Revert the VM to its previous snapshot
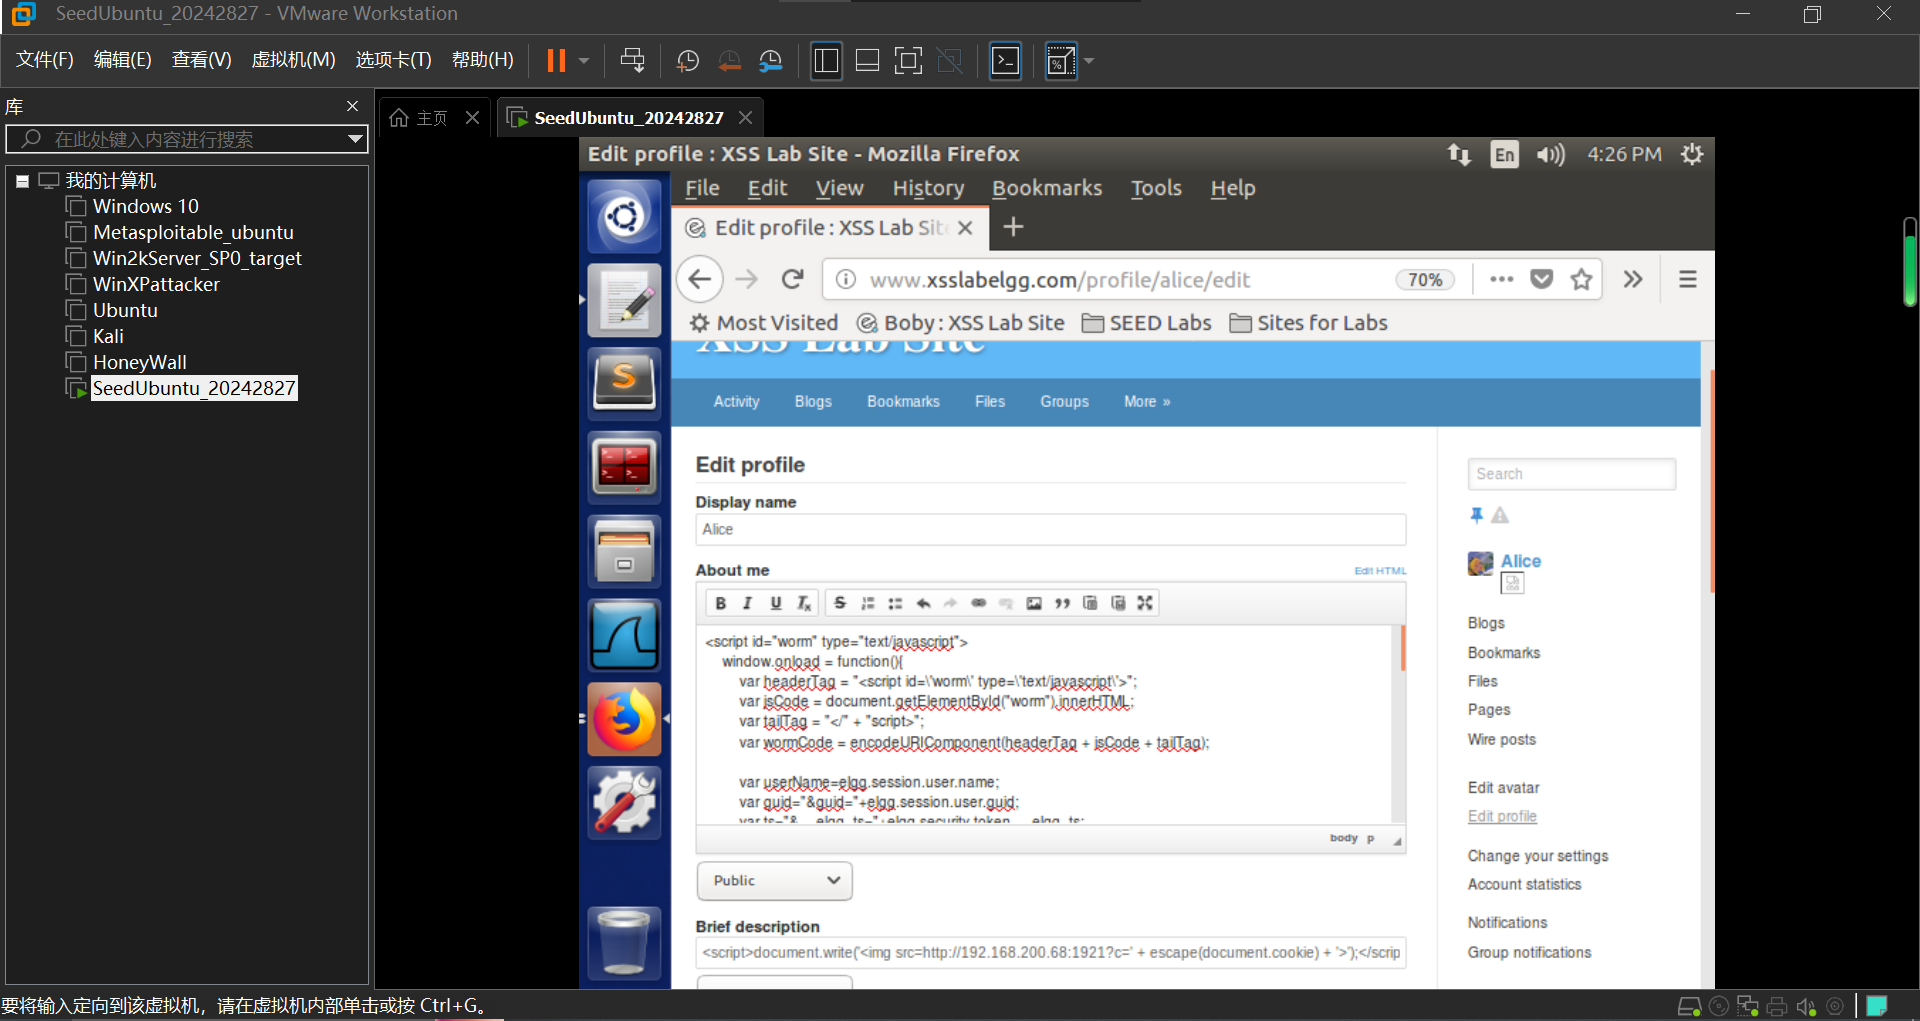The height and width of the screenshot is (1021, 1920). 730,61
